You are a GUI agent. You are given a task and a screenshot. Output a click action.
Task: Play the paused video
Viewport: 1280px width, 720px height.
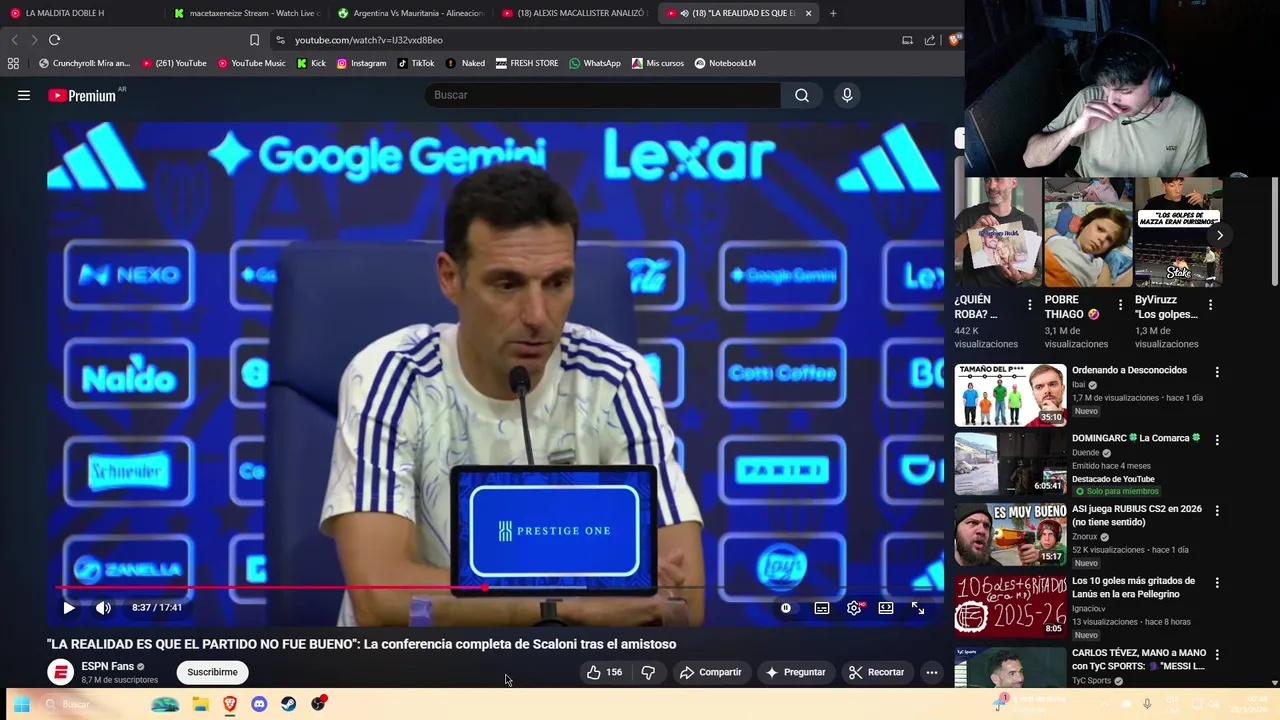69,608
